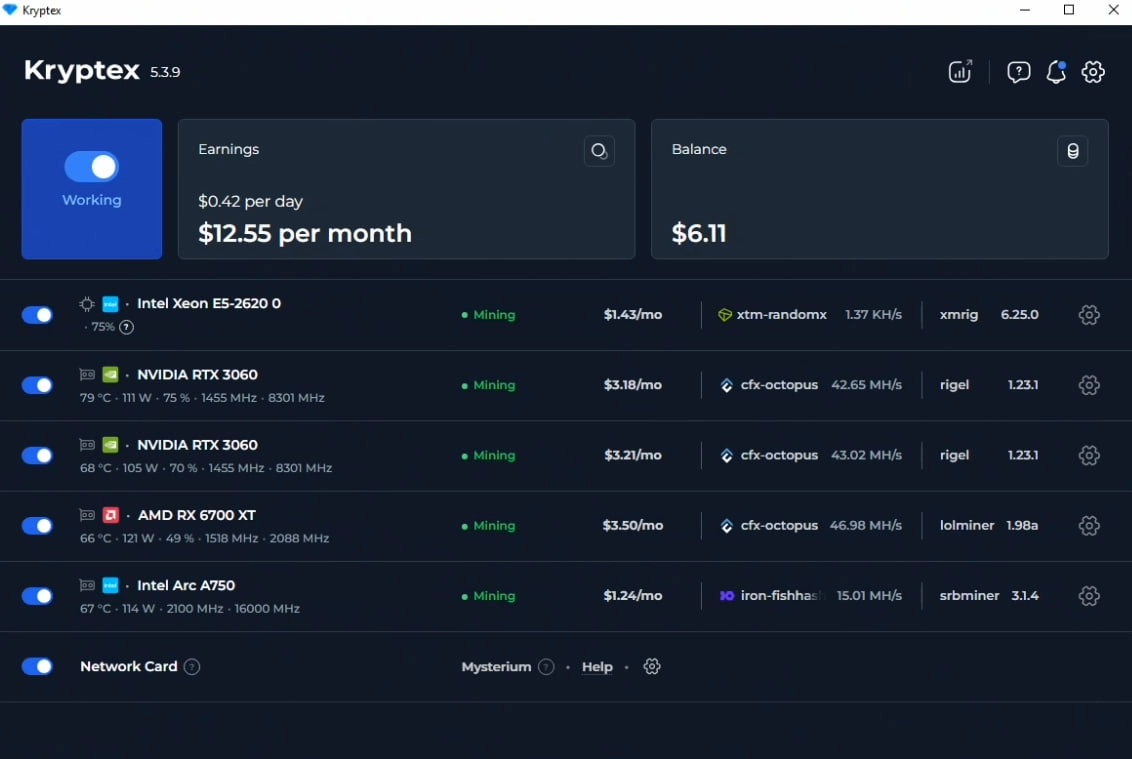
Task: Toggle off the AMD RX 6700 XT
Action: pos(37,526)
